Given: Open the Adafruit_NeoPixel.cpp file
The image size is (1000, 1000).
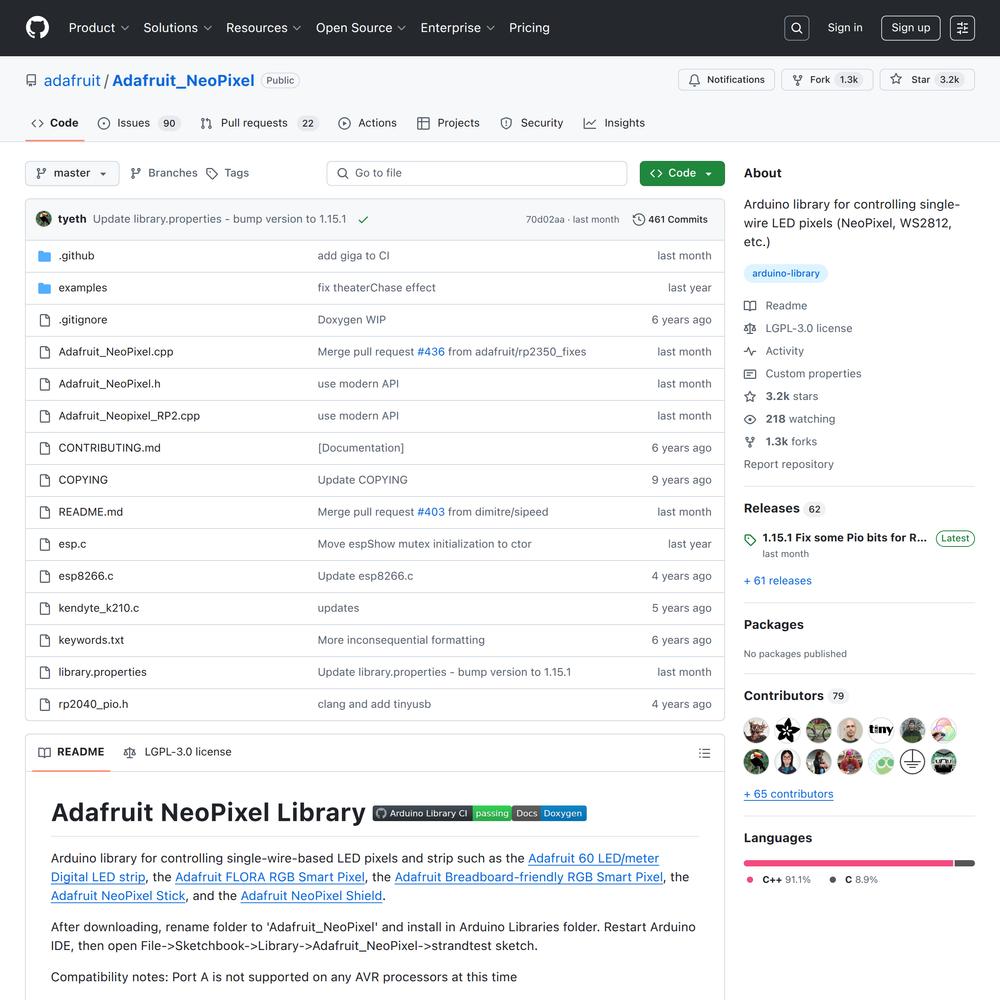Looking at the screenshot, I should (116, 352).
